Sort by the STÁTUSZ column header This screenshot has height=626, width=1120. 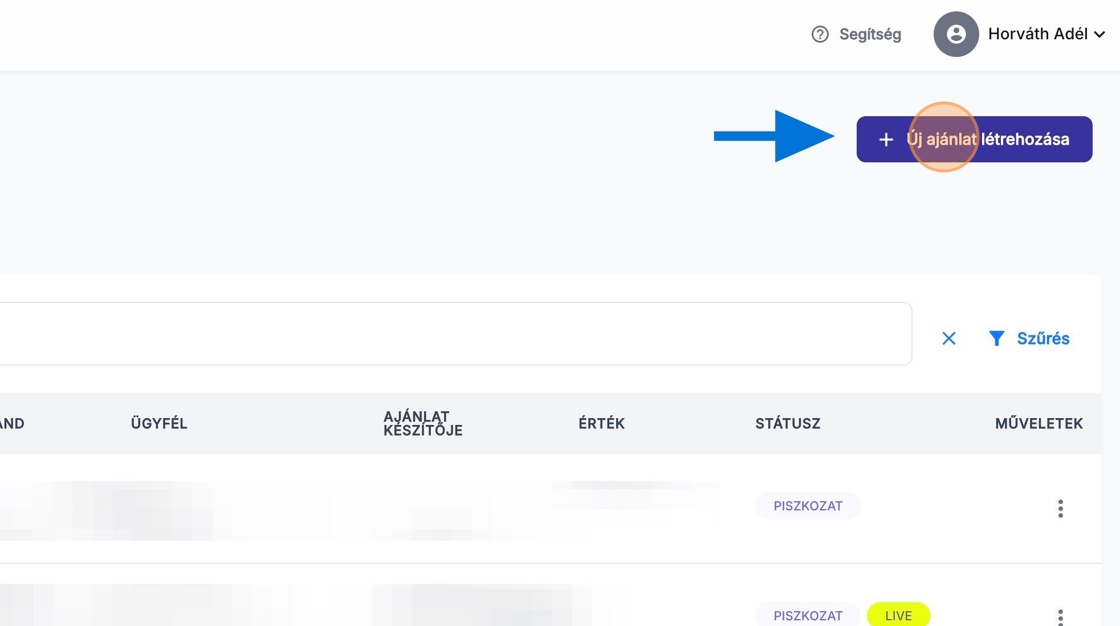787,424
